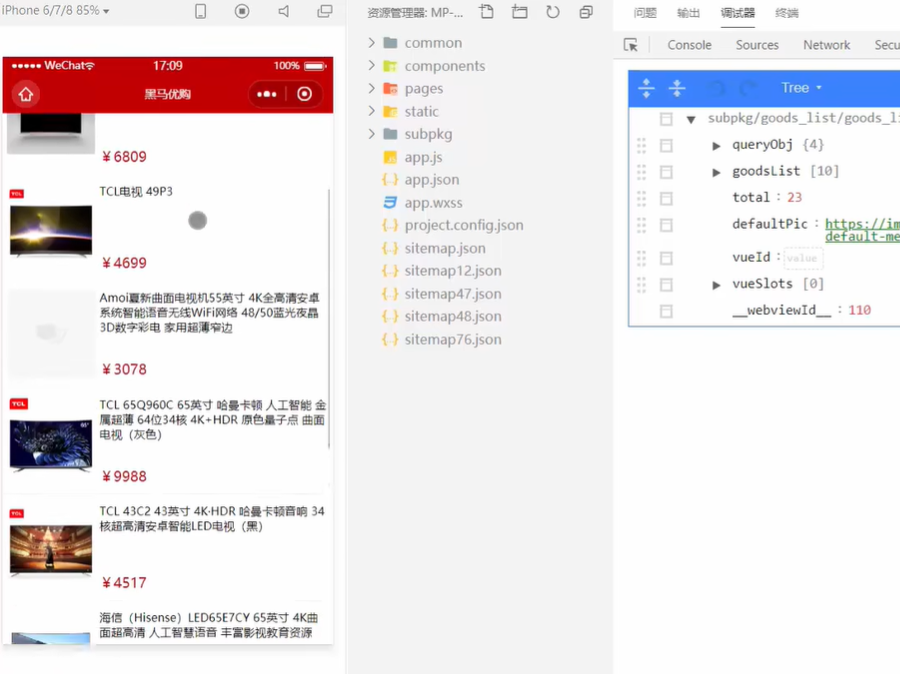Tap the circular close target icon in the capsule
The image size is (900, 674).
[x=305, y=94]
